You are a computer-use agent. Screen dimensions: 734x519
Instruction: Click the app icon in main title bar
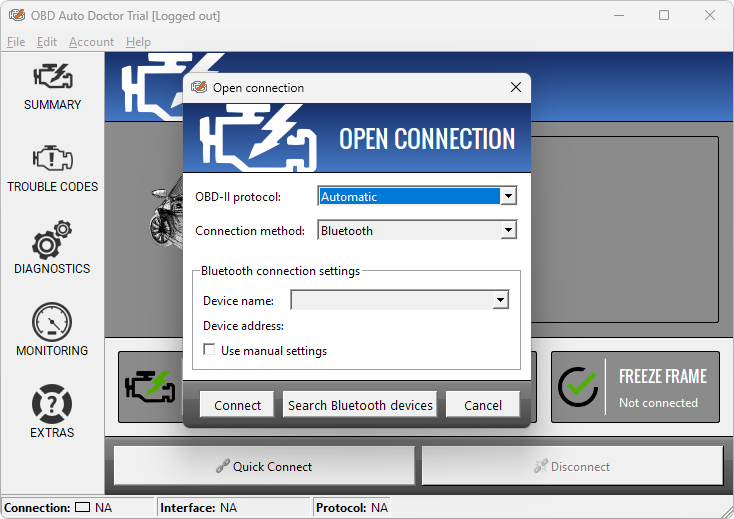17,15
